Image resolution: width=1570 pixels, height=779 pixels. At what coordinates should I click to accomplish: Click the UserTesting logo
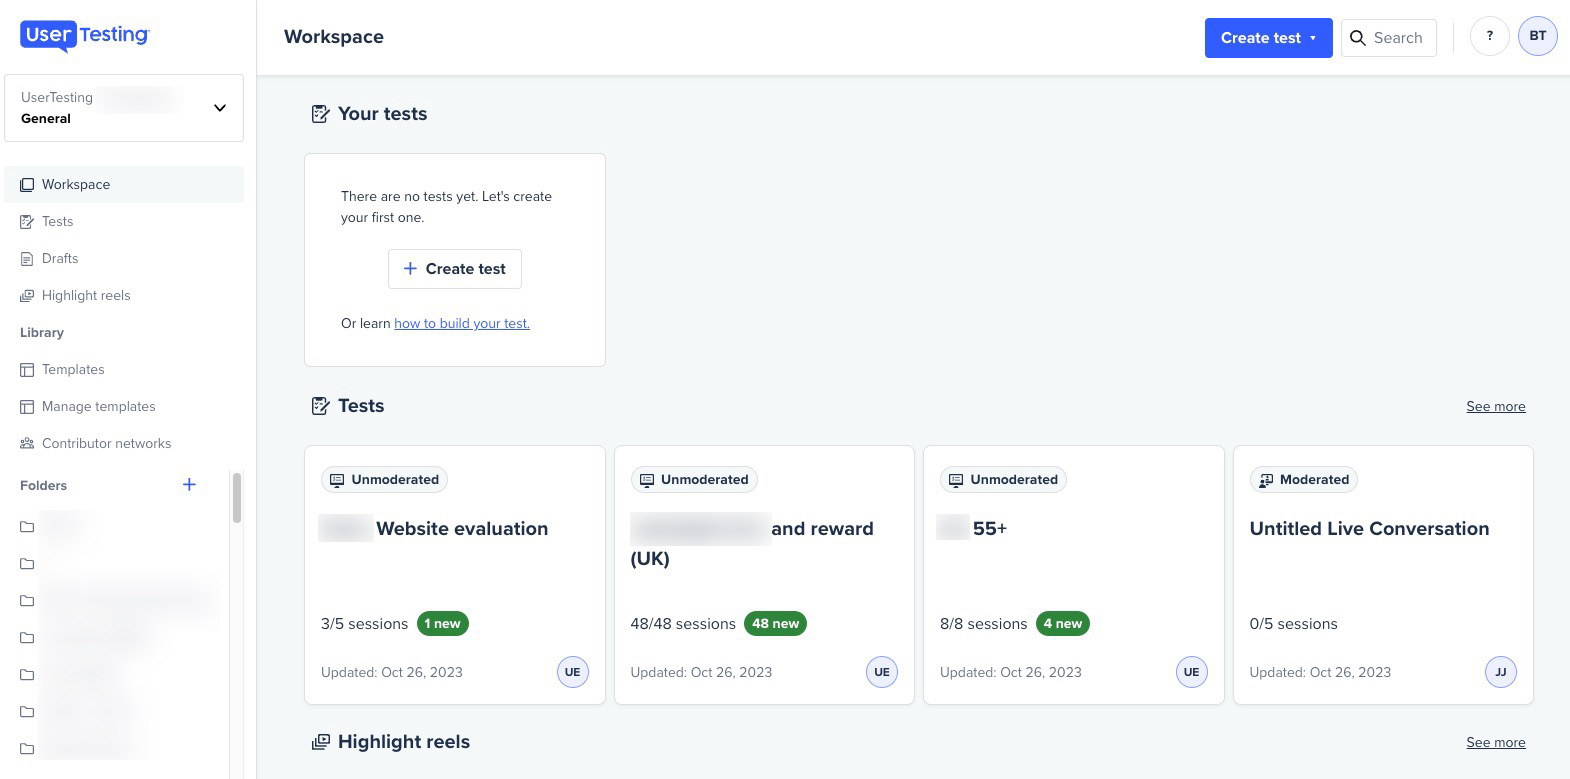tap(85, 36)
